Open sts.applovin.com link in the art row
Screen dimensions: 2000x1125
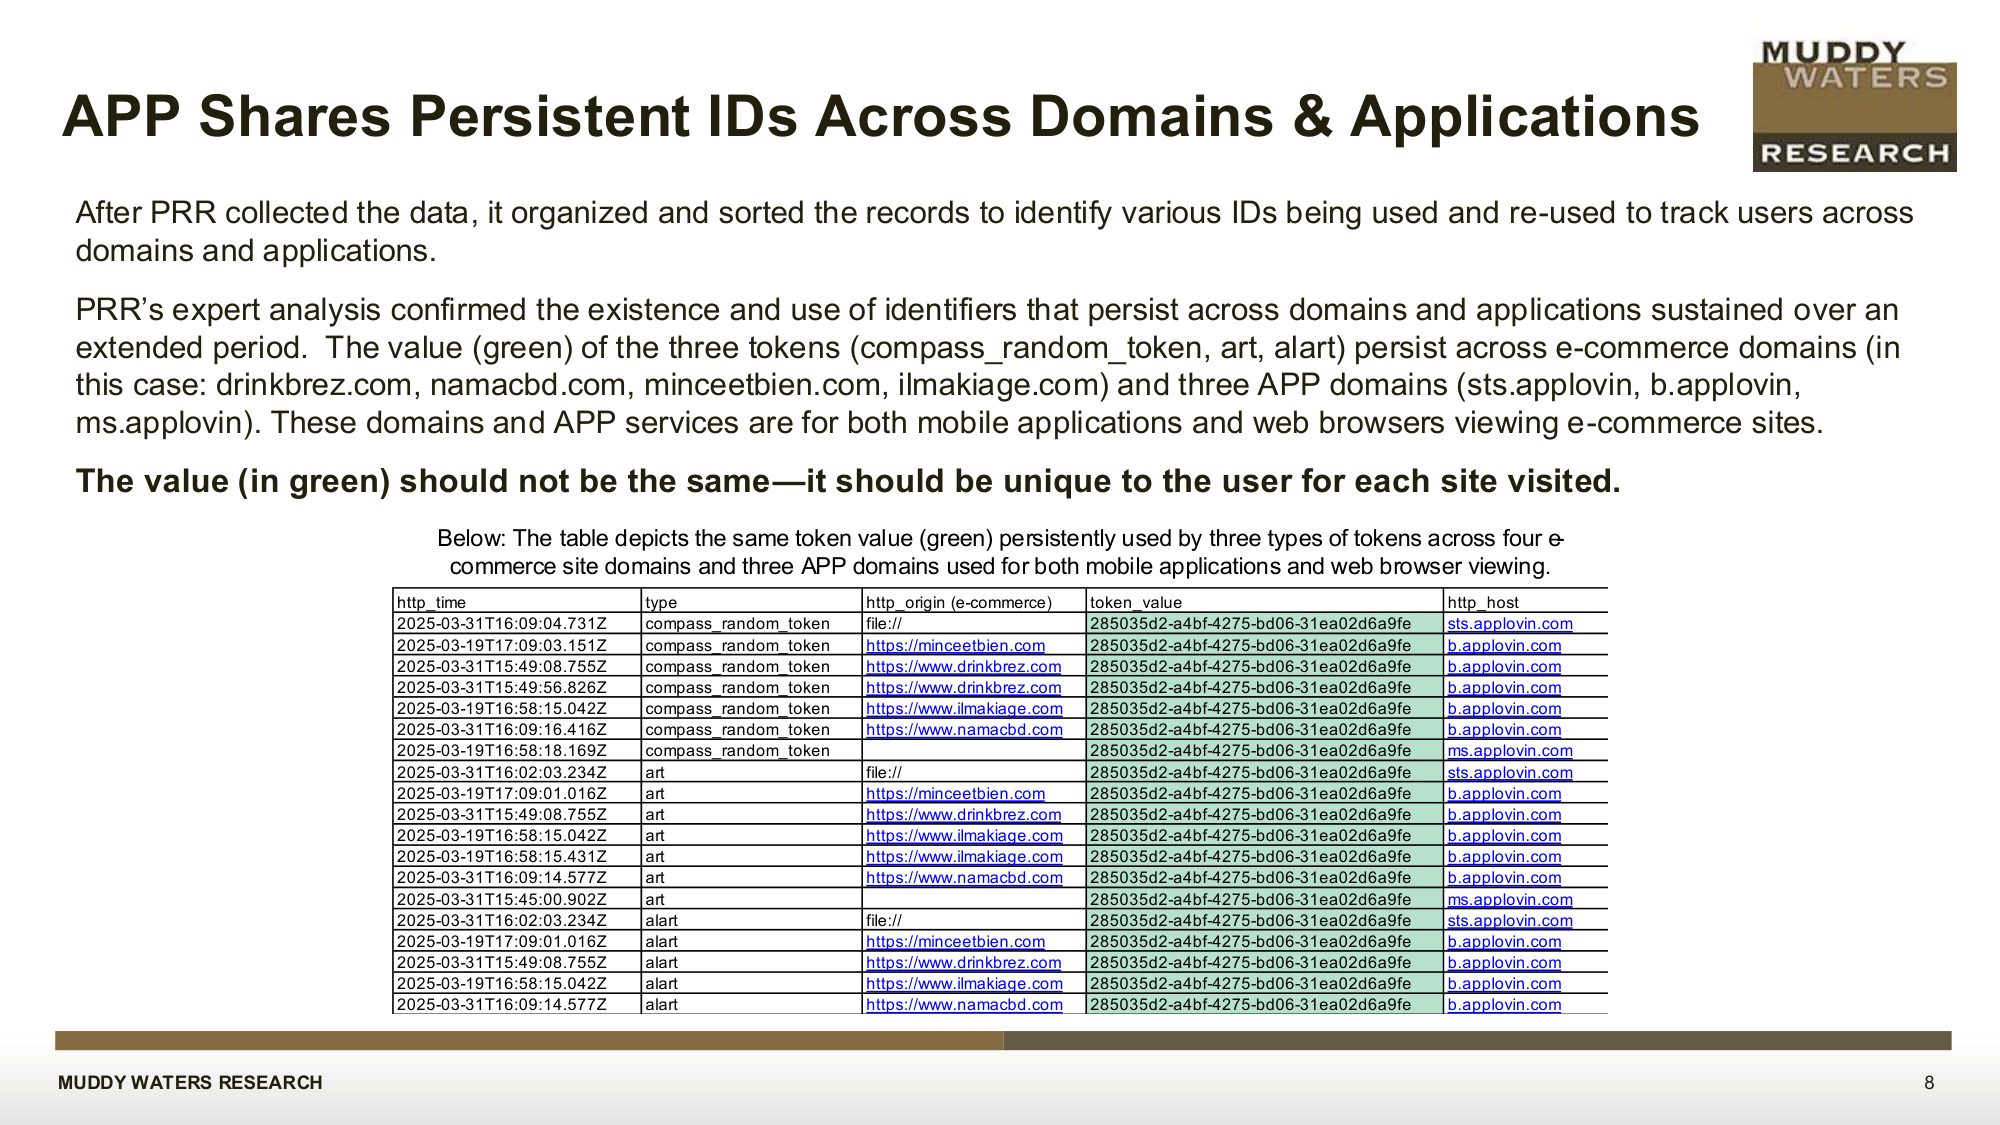click(x=1509, y=773)
